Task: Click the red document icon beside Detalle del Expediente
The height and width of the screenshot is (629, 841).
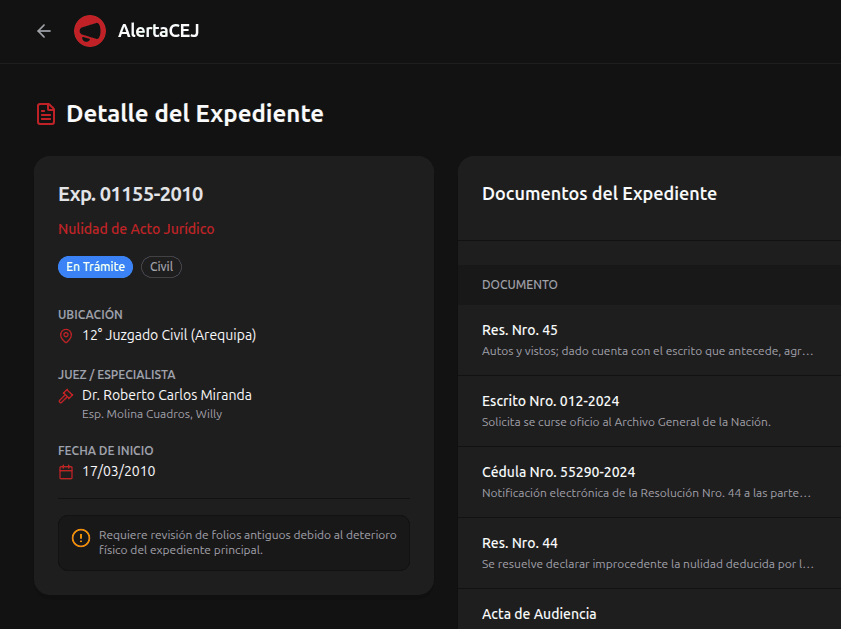Action: pyautogui.click(x=45, y=113)
